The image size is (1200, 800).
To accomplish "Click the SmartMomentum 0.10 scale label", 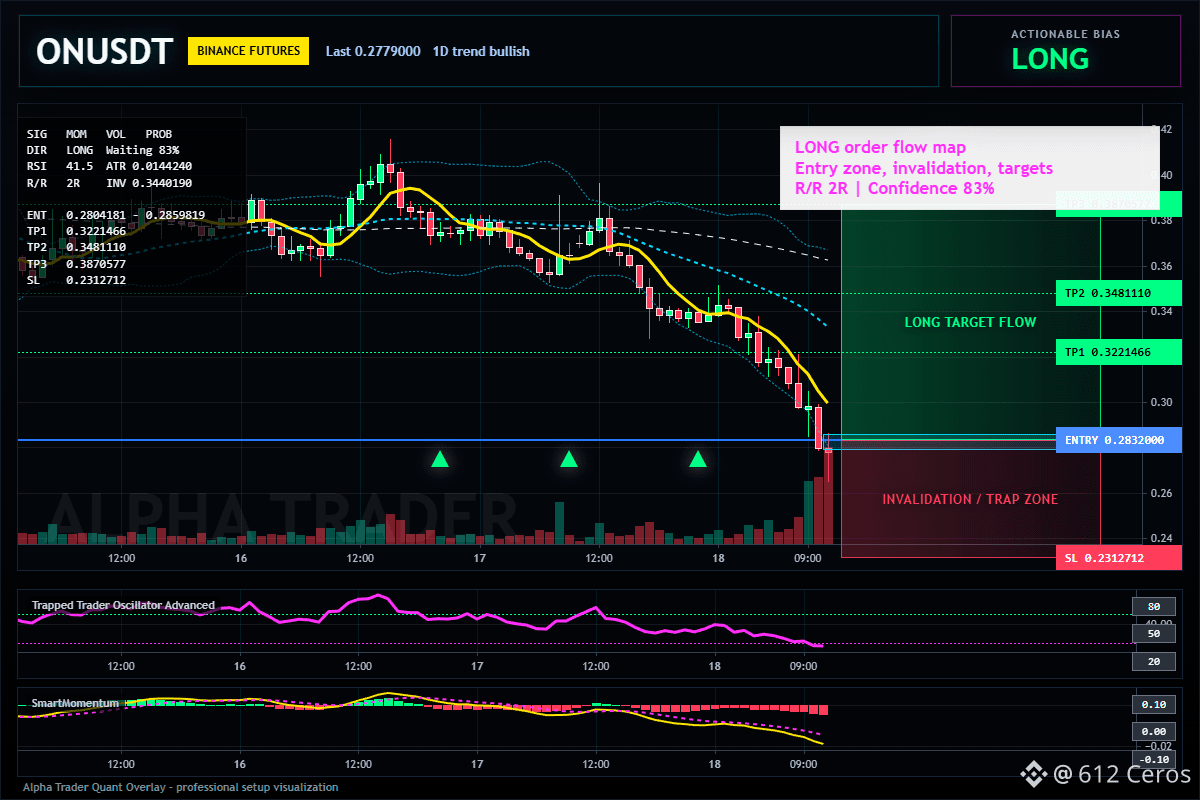I will [1153, 704].
